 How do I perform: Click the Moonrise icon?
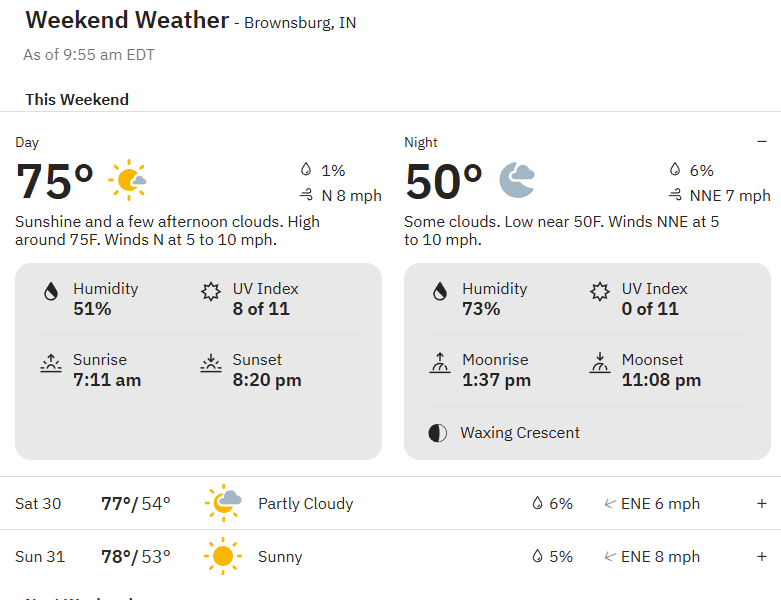point(440,363)
